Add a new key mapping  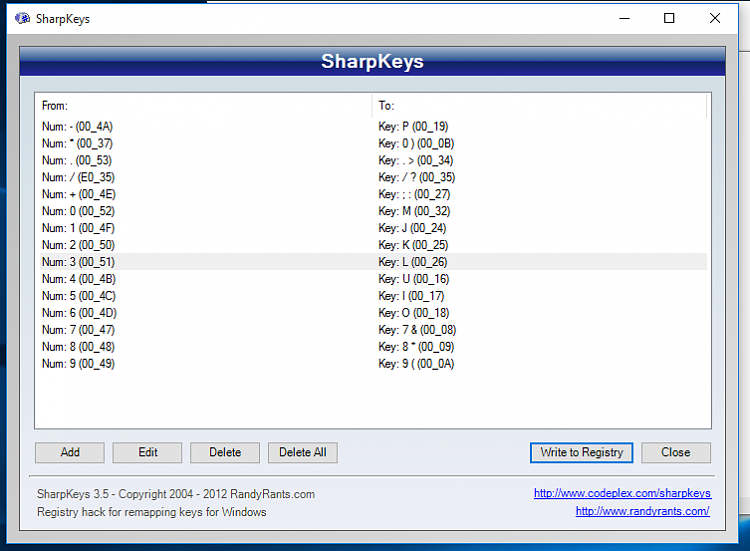[70, 452]
